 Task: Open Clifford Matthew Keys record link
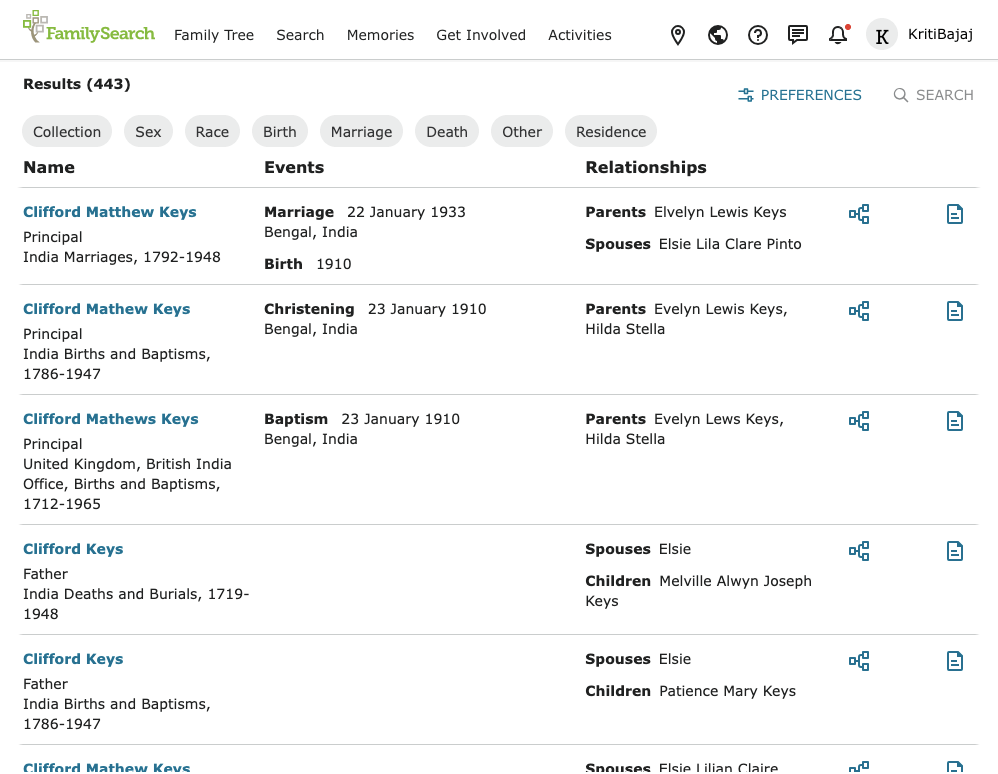(x=110, y=212)
